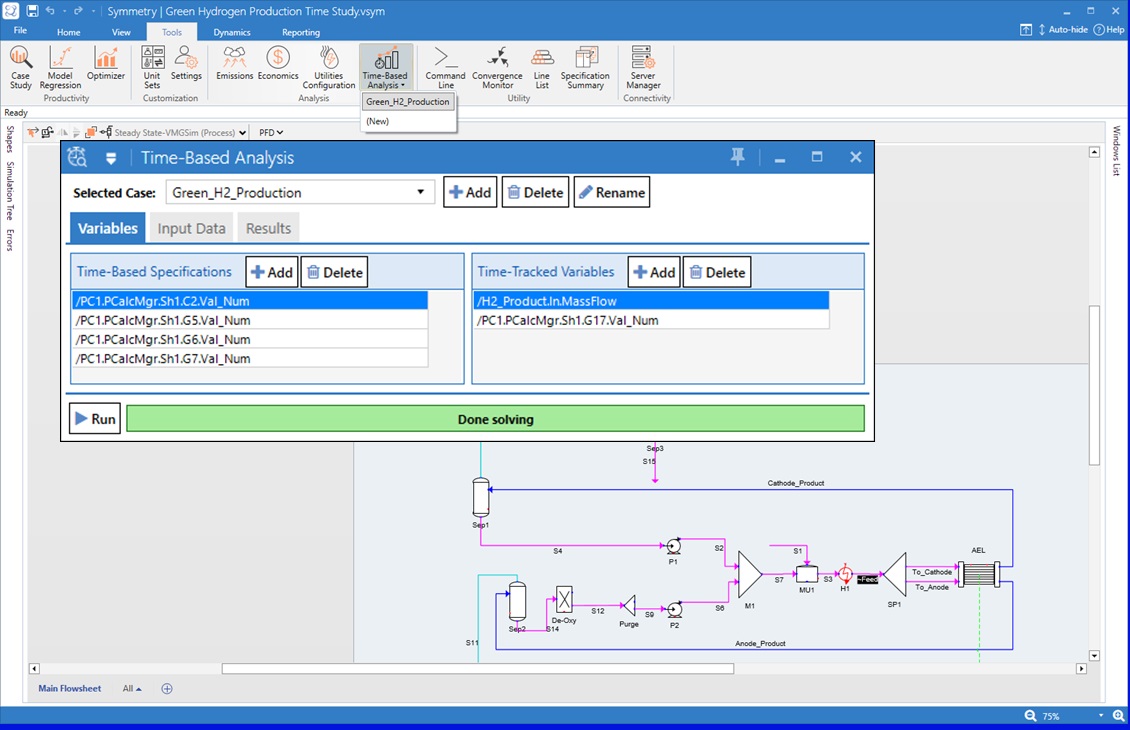Open the PFD view dropdown
The height and width of the screenshot is (730, 1130).
[x=271, y=132]
